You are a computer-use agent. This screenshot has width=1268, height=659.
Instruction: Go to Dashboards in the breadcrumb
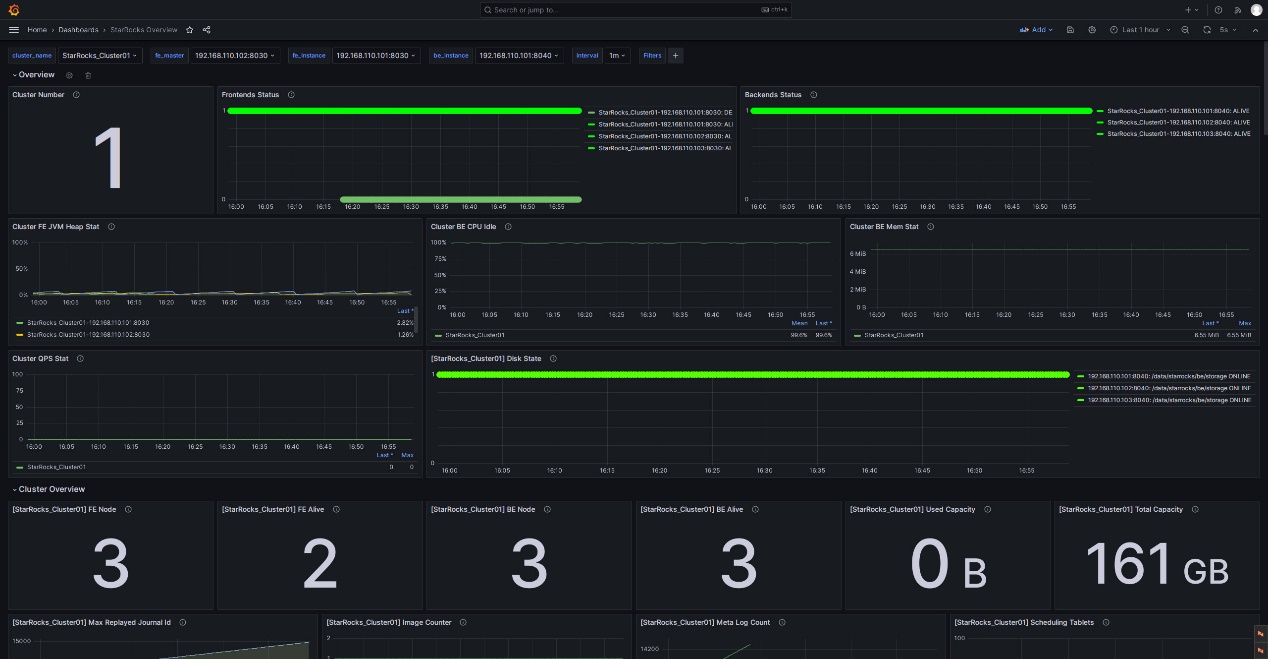pos(78,30)
